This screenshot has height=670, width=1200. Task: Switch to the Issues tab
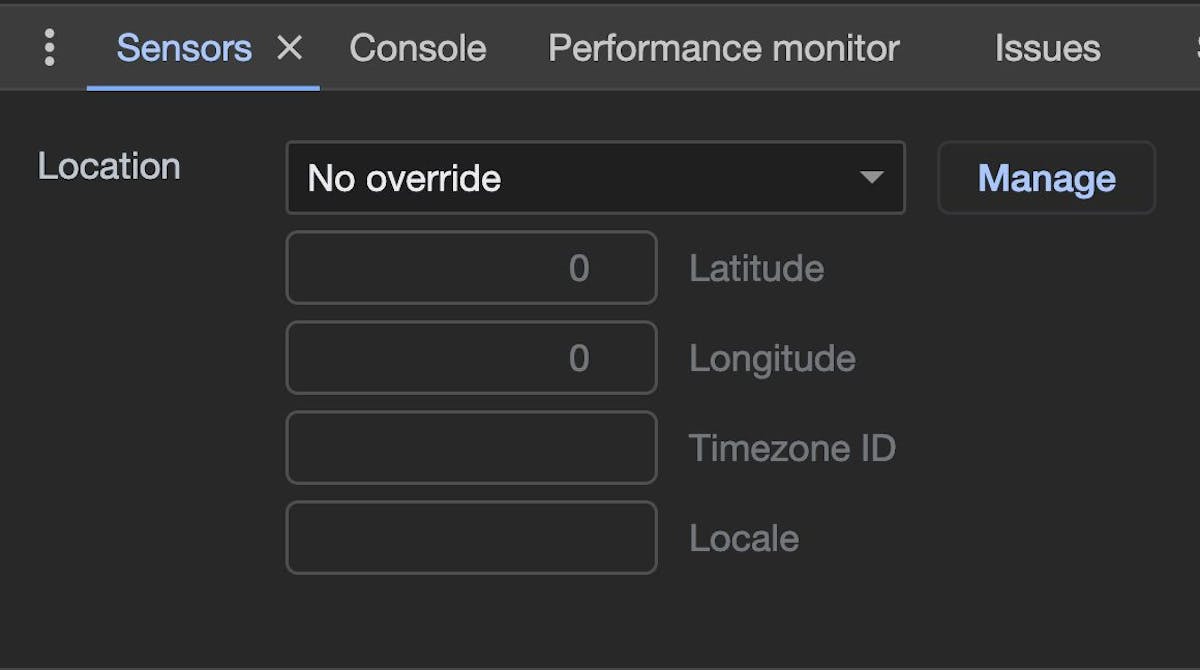coord(1046,47)
